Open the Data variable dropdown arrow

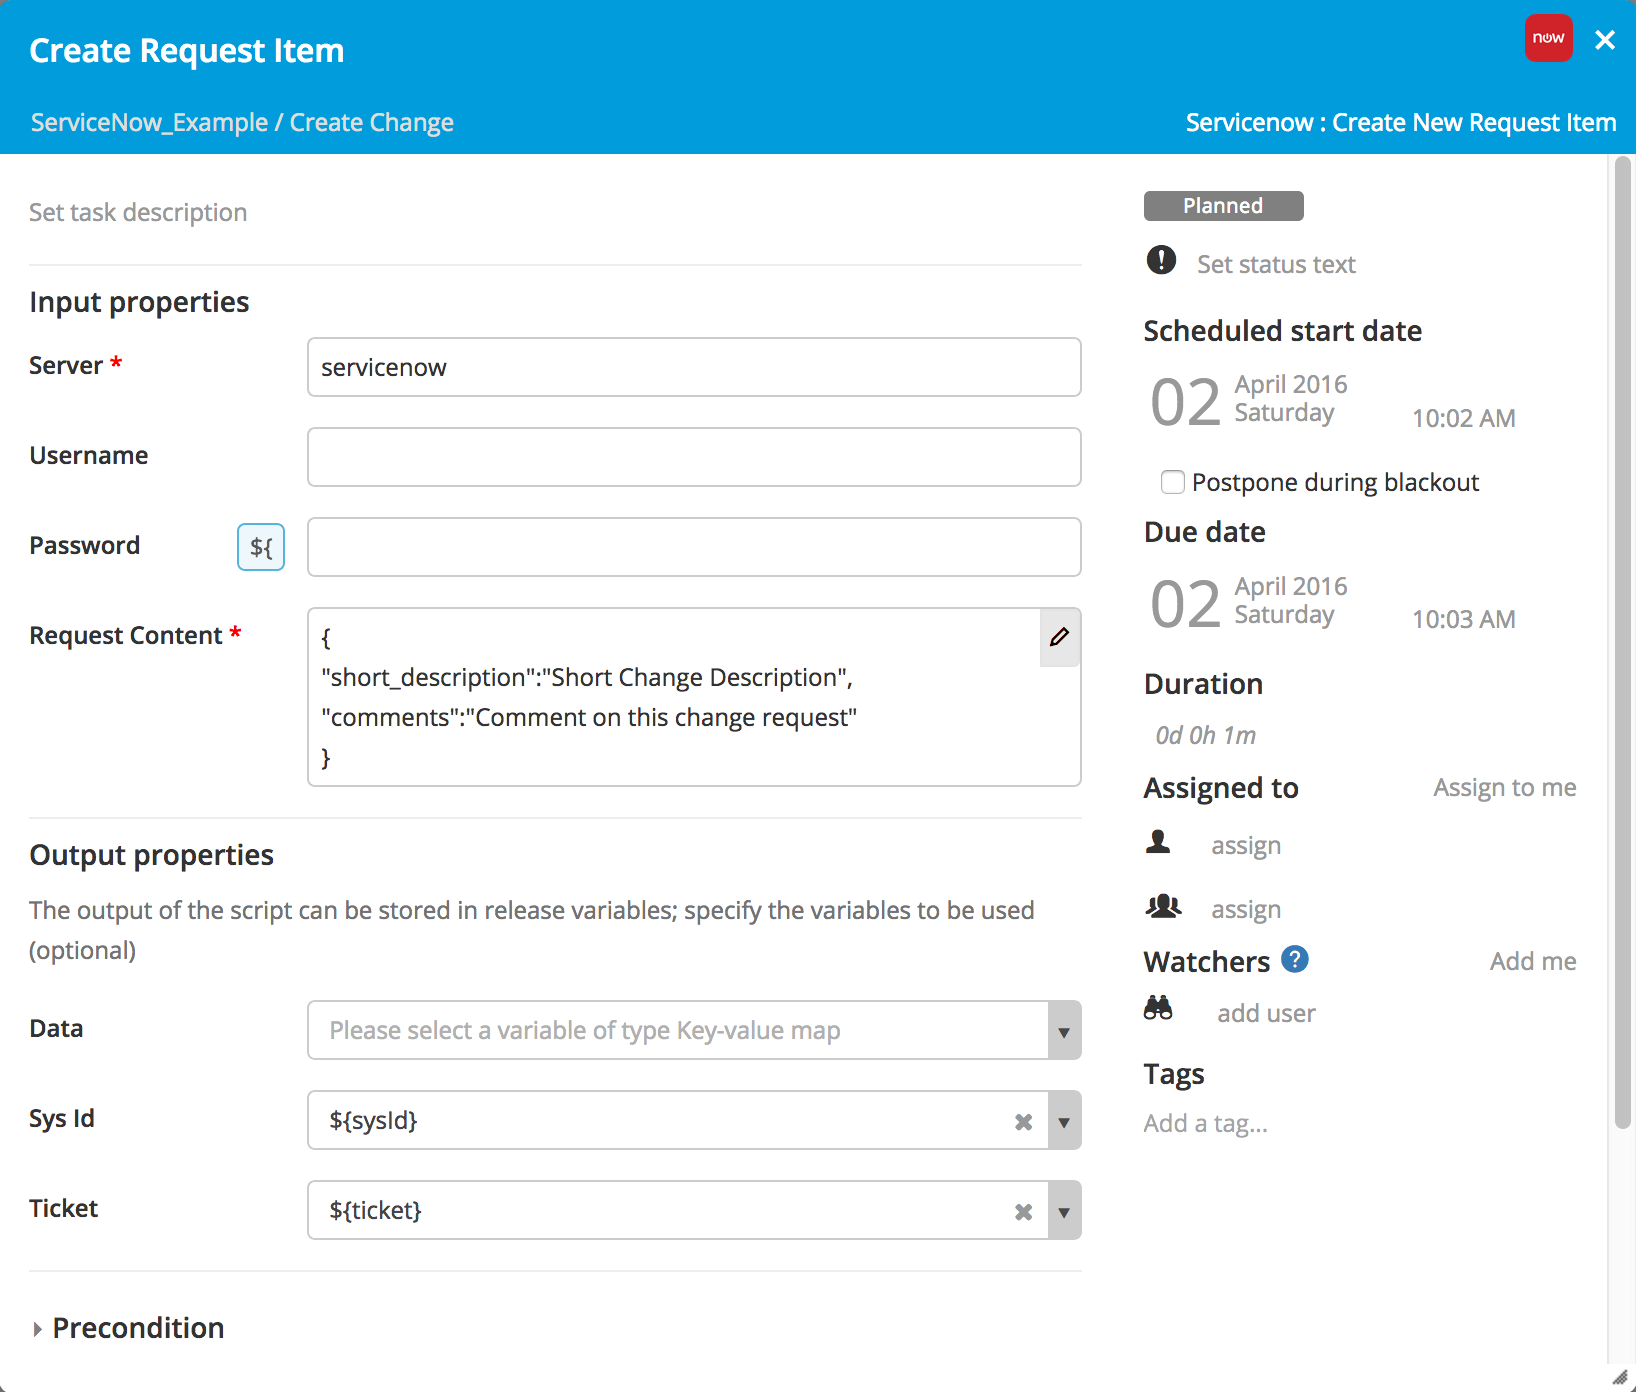pos(1064,1031)
